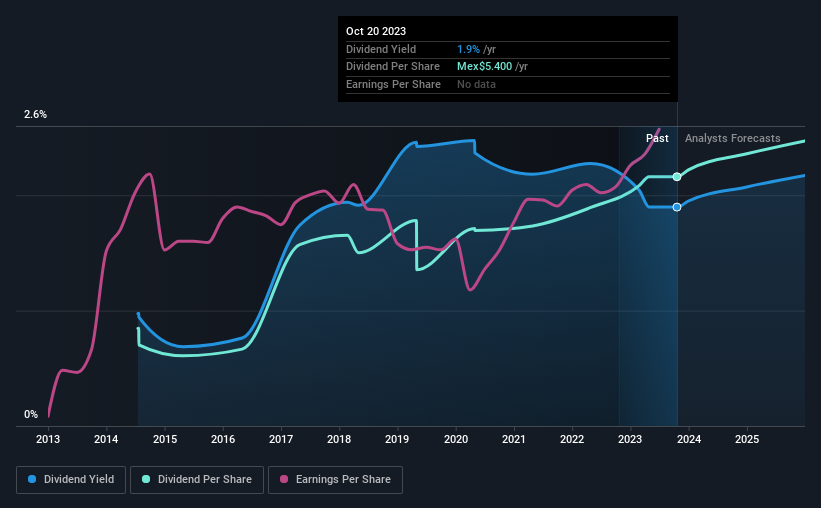Toggle the Dividend Yield legend button
Image resolution: width=821 pixels, height=508 pixels.
pos(71,480)
